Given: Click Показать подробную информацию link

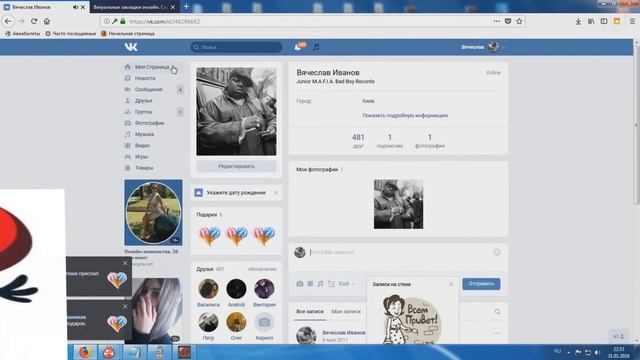Looking at the screenshot, I should pos(405,116).
